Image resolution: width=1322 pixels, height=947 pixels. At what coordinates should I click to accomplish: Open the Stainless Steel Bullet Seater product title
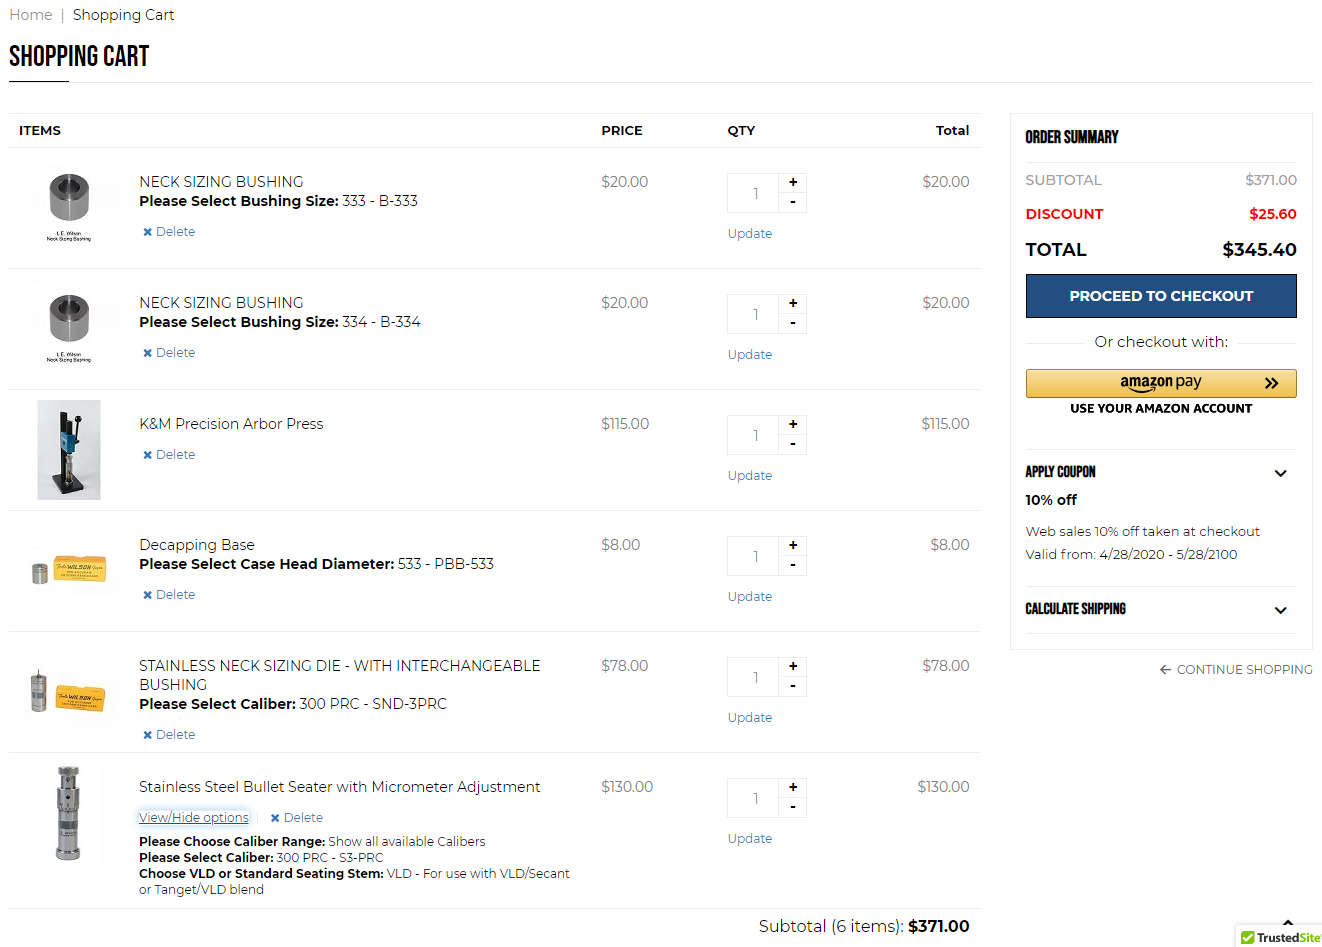tap(339, 787)
